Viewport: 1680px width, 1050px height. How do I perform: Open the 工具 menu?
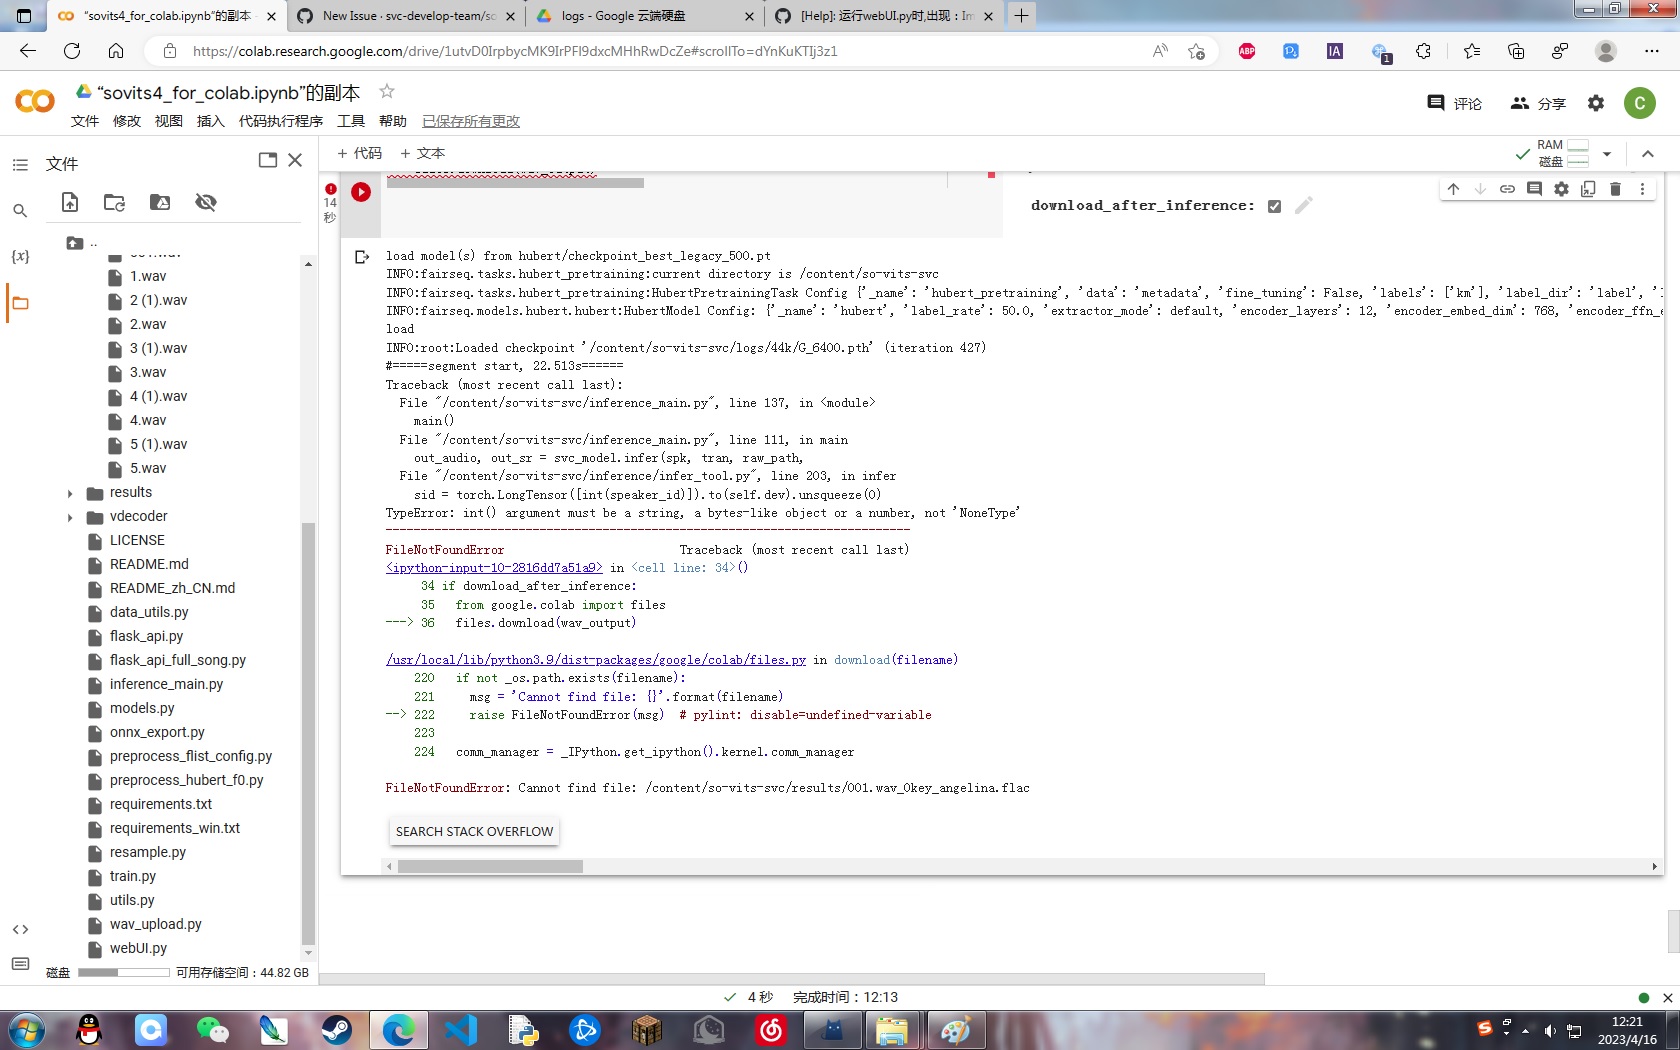[x=350, y=121]
